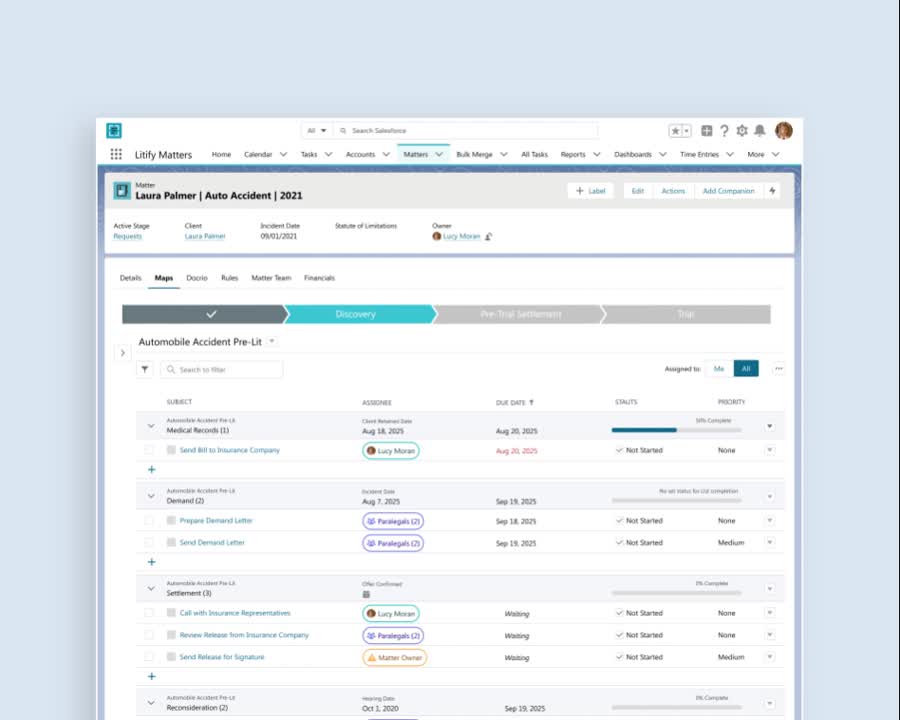Click the Add Companion button

click(x=728, y=191)
